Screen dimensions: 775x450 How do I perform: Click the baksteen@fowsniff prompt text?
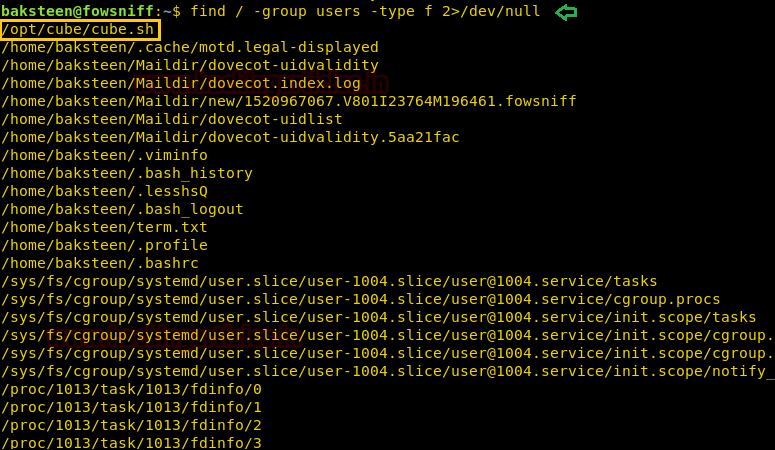[77, 11]
